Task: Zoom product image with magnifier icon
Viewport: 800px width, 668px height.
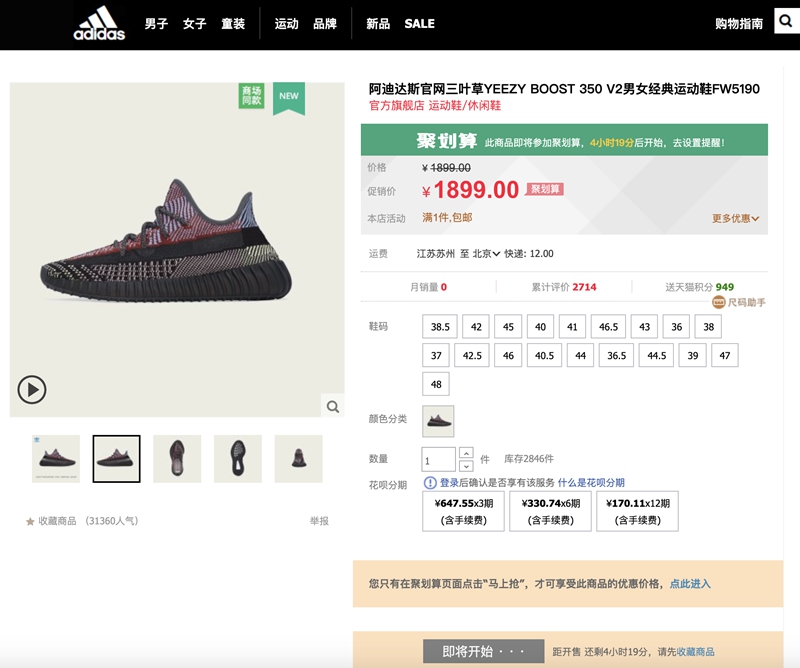Action: 333,406
